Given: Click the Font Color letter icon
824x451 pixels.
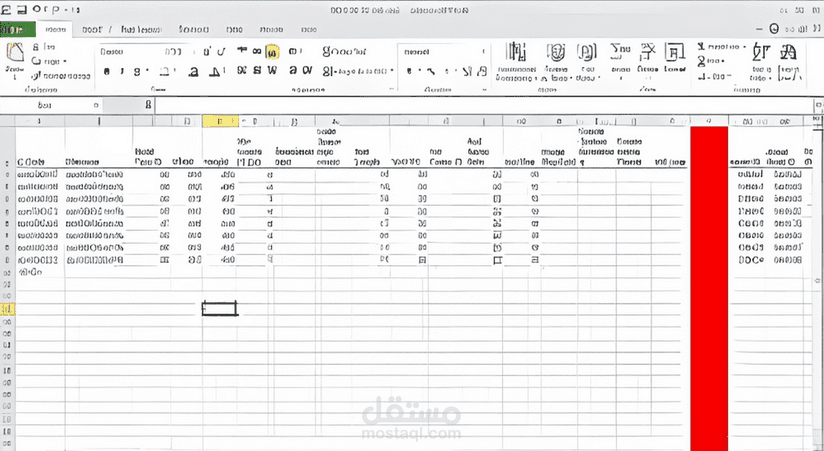Looking at the screenshot, I should 214,71.
